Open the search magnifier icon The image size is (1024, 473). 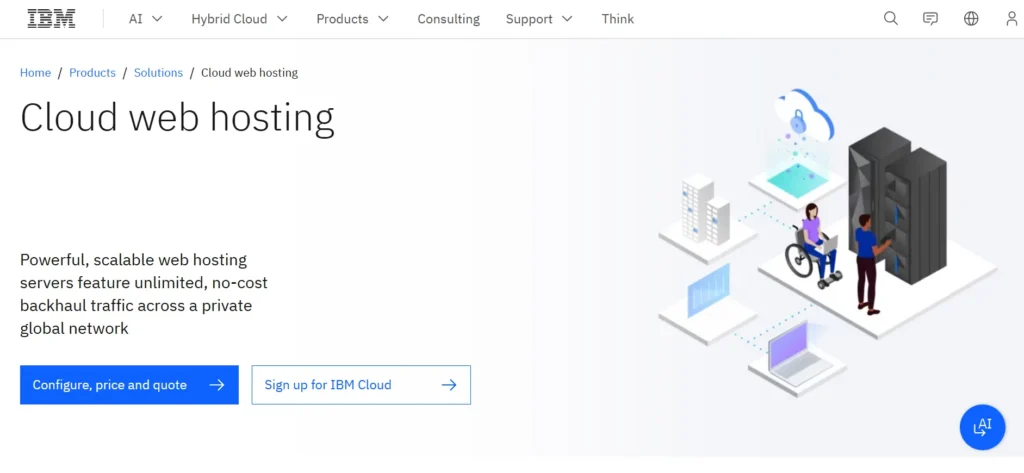click(891, 19)
